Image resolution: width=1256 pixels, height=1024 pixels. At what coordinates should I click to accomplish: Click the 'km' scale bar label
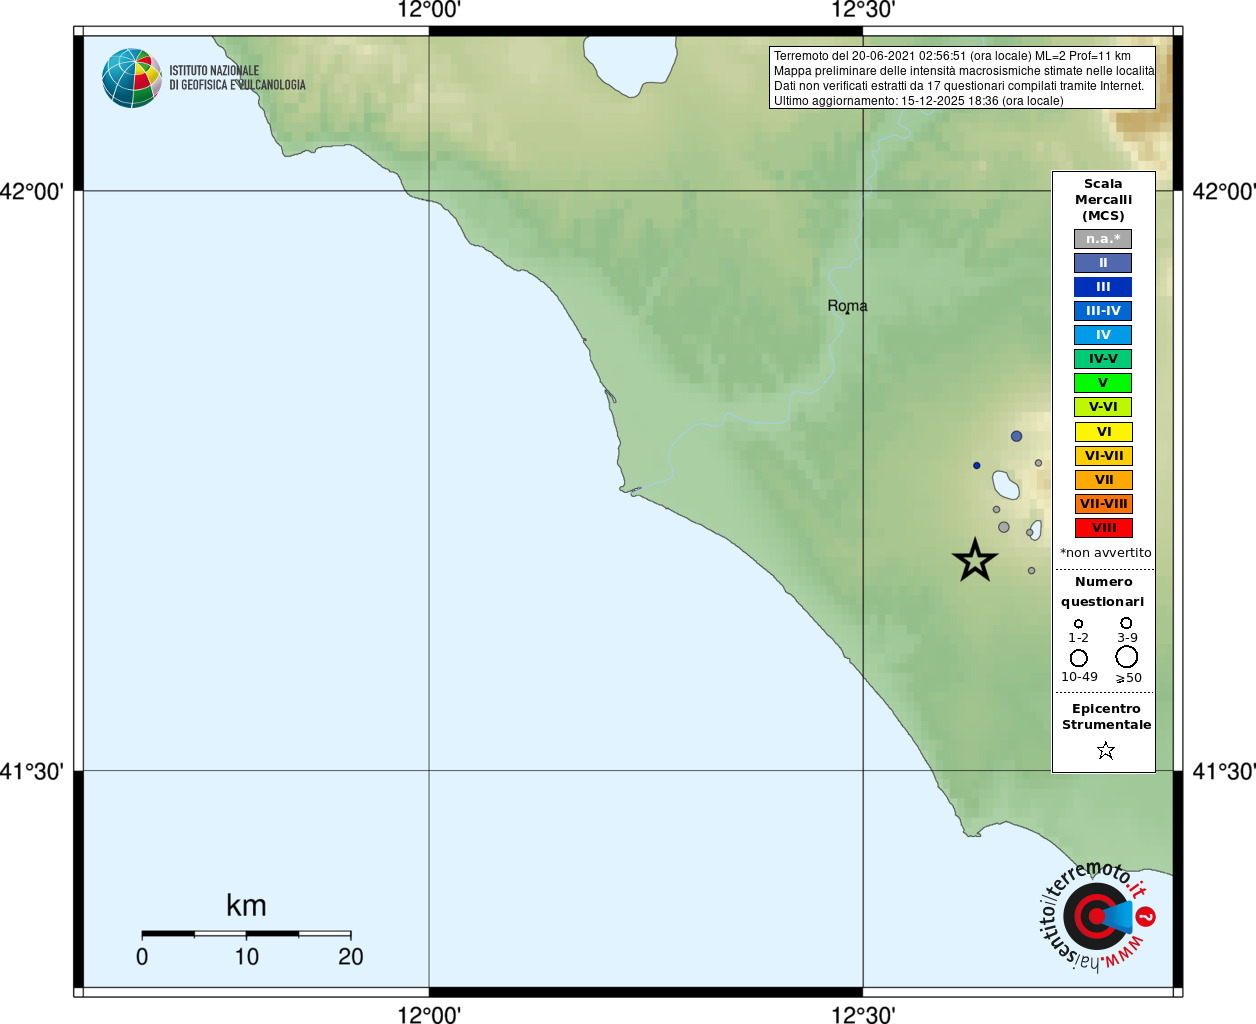coord(246,905)
